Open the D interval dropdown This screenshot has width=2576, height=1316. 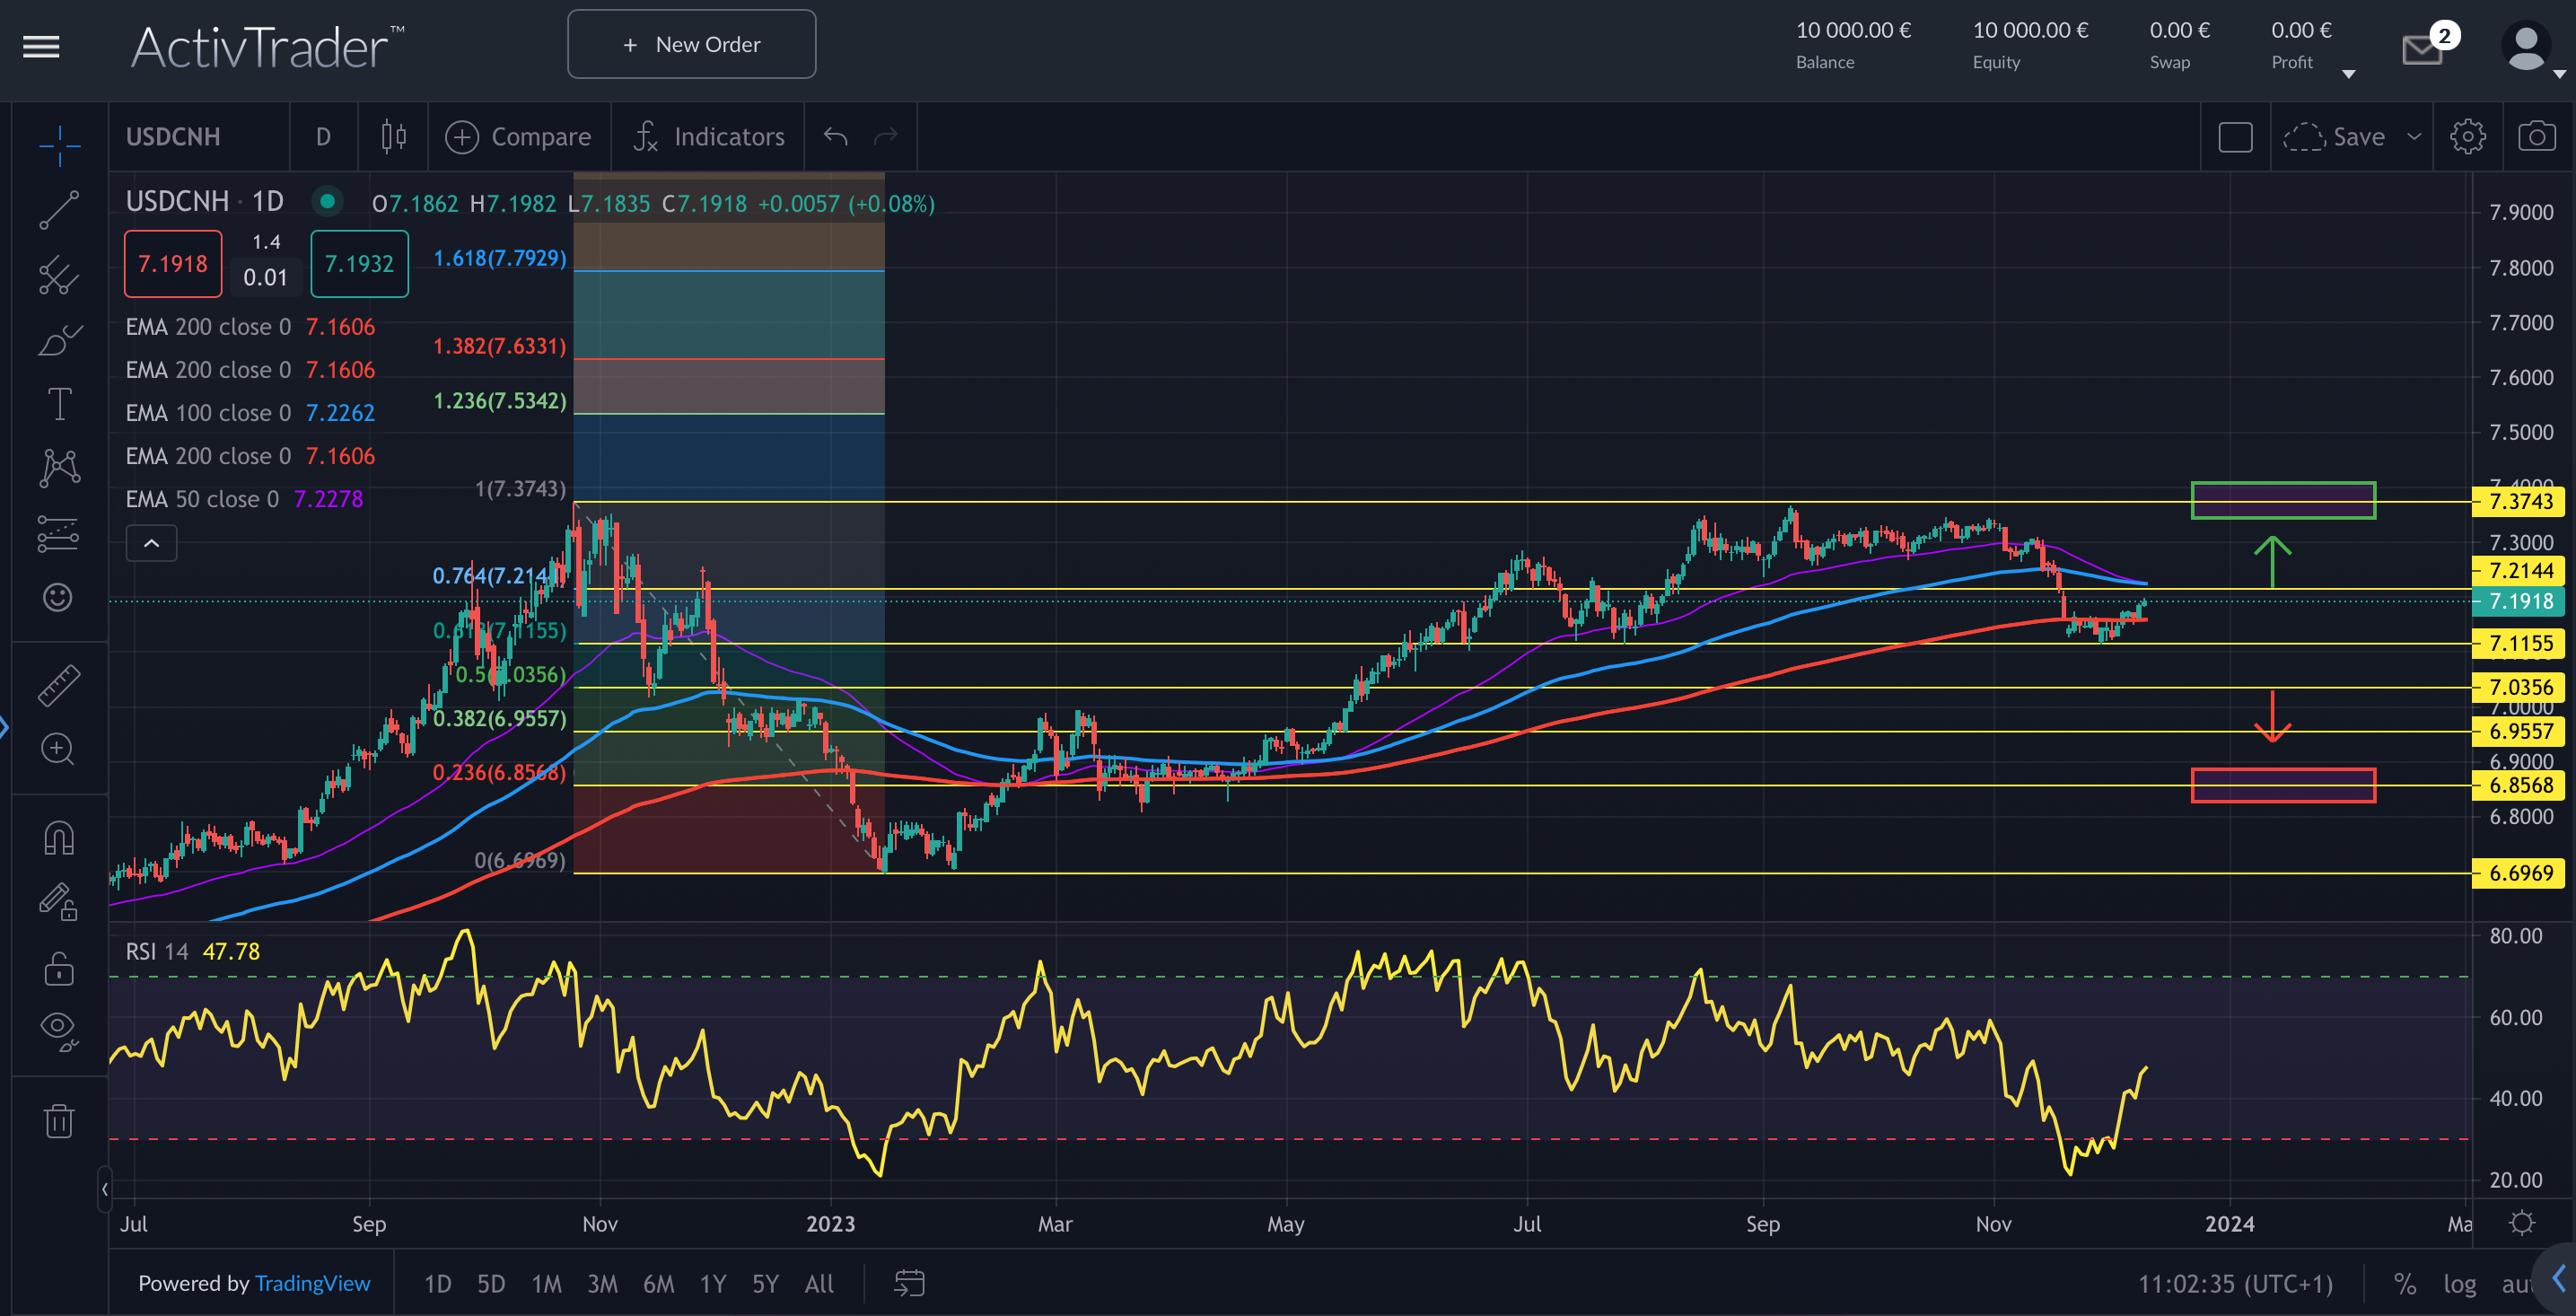323,136
